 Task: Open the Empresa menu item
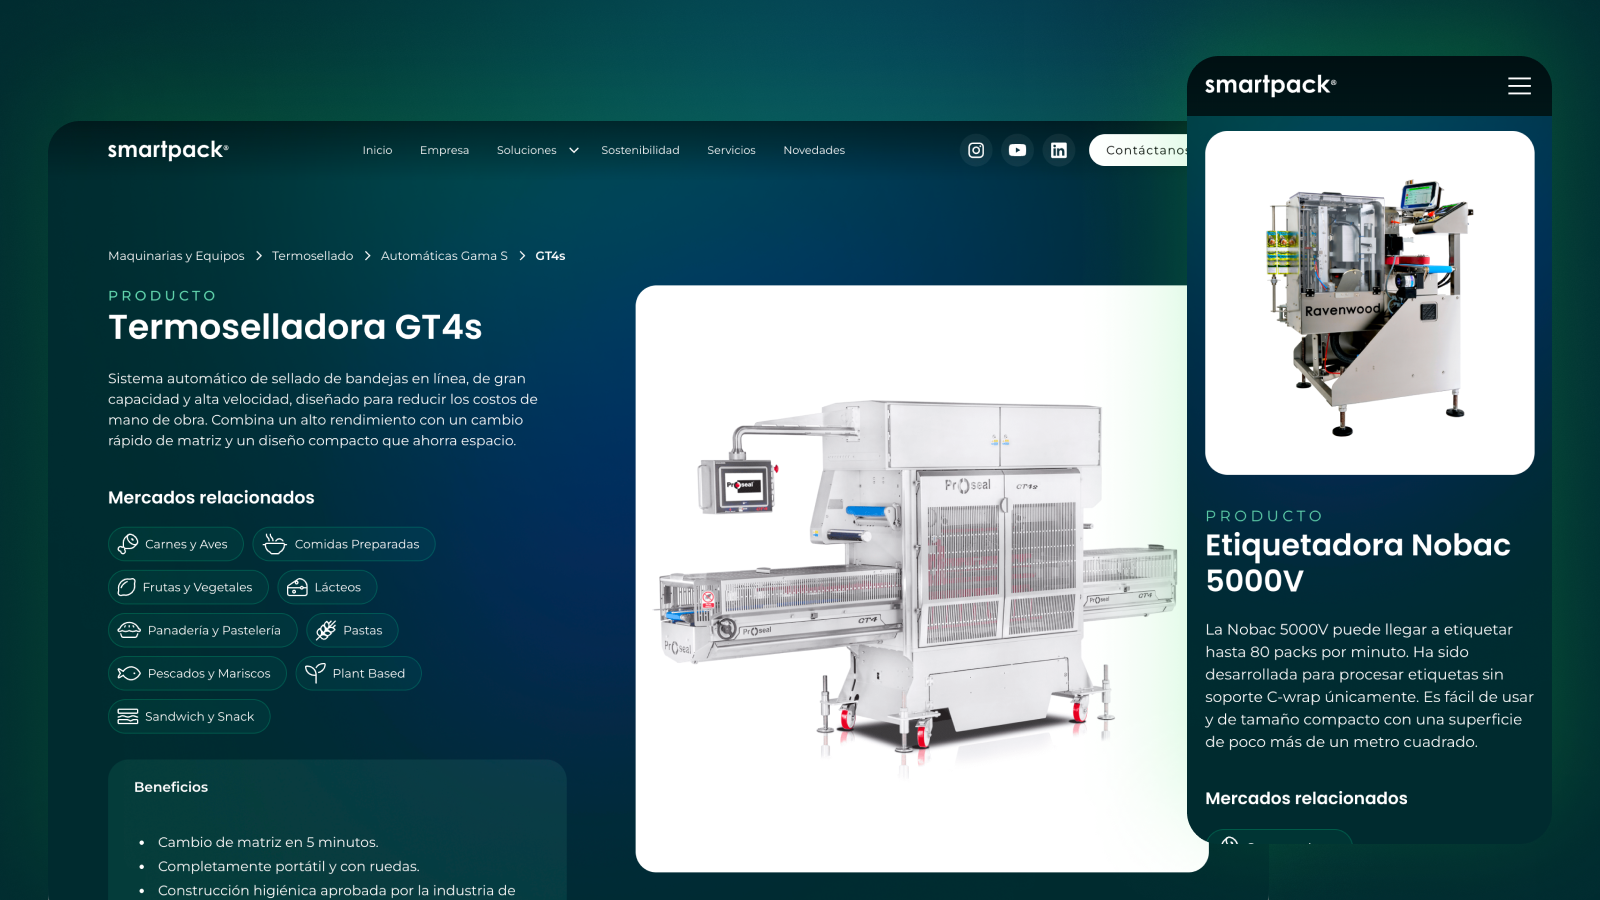point(444,150)
